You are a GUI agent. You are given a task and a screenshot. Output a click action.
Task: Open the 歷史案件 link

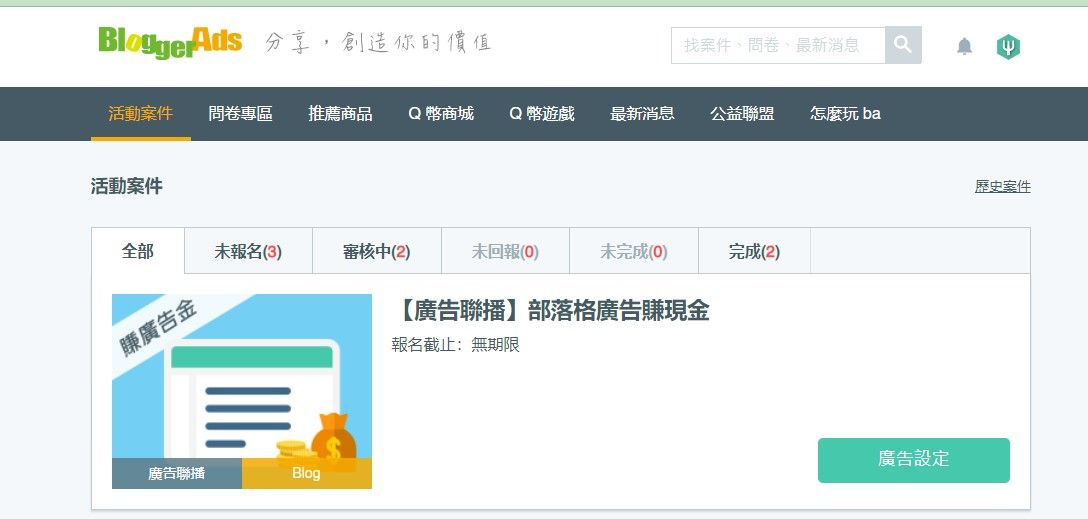tap(1003, 187)
